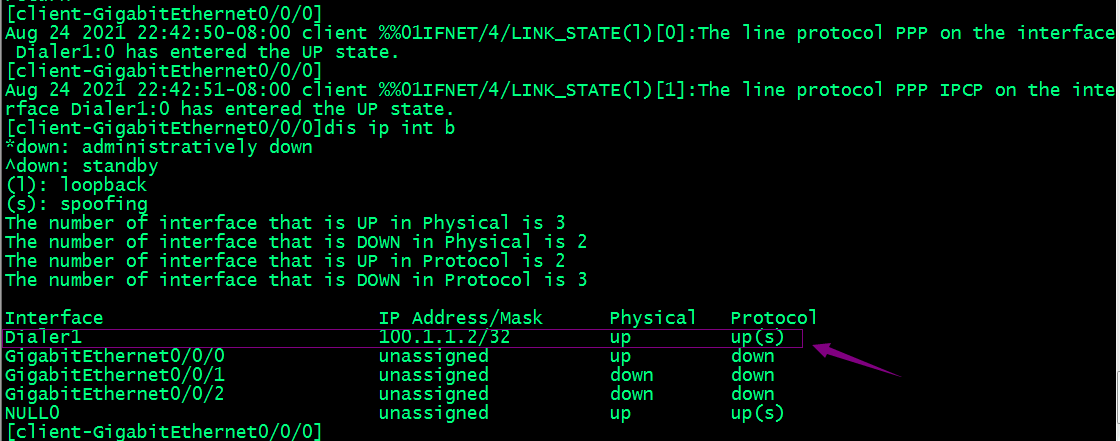
Task: Click the 22:42:50 PPP log message
Action: [560, 42]
